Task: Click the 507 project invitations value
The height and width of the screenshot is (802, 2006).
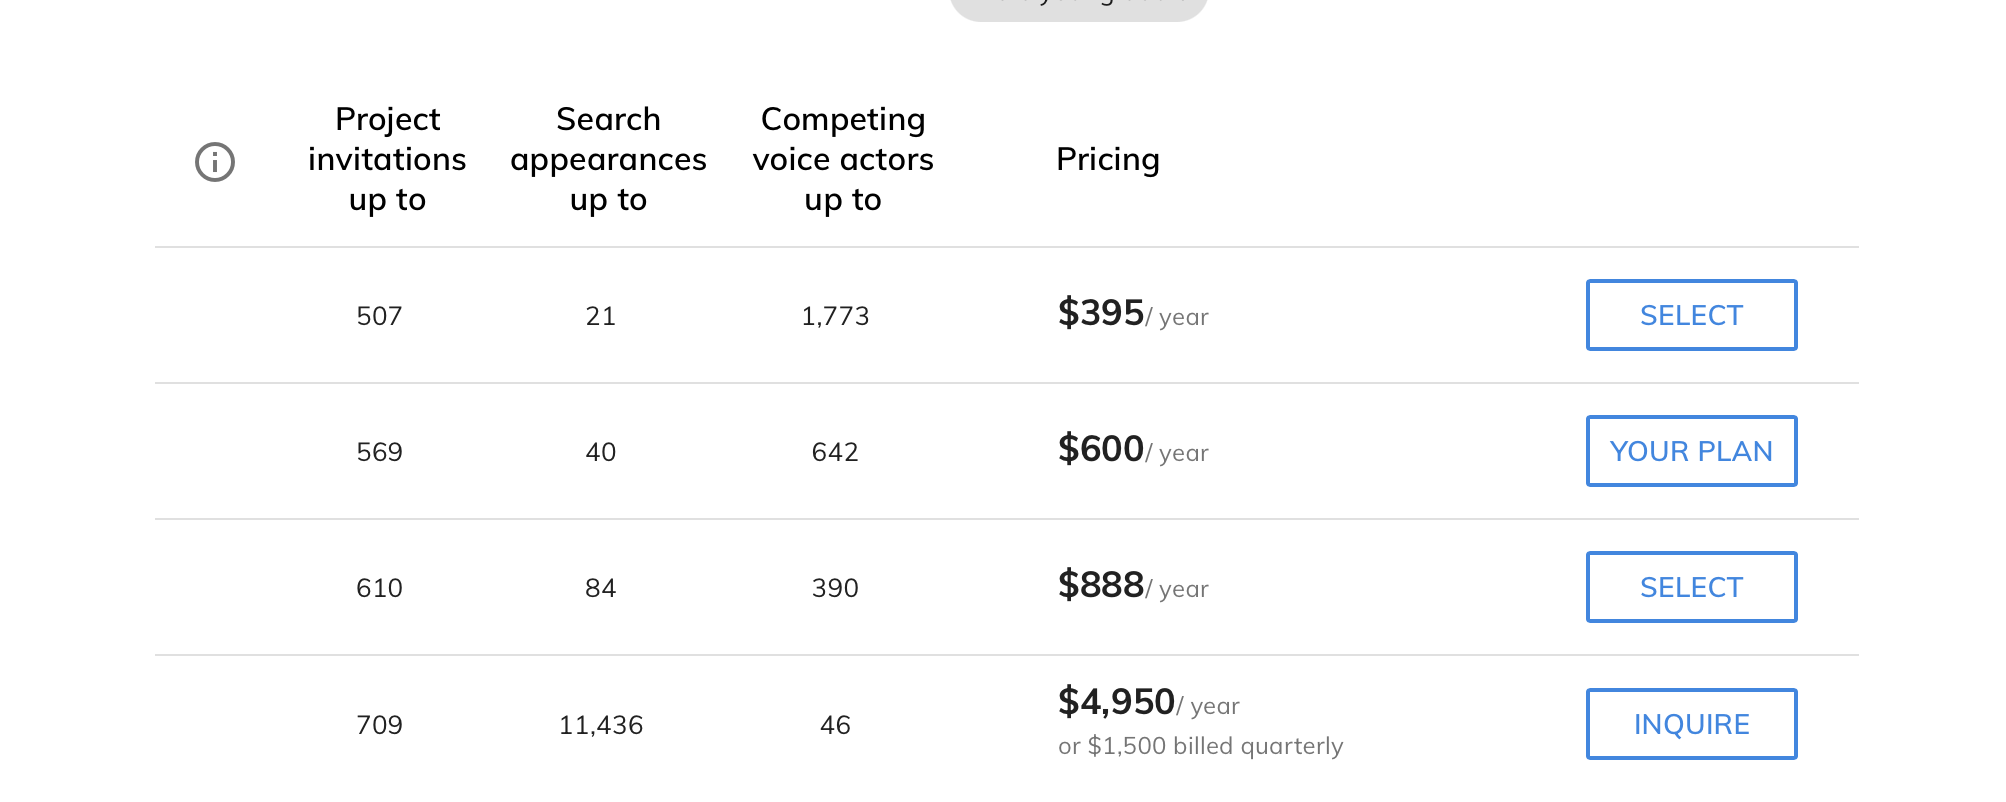Action: (x=379, y=317)
